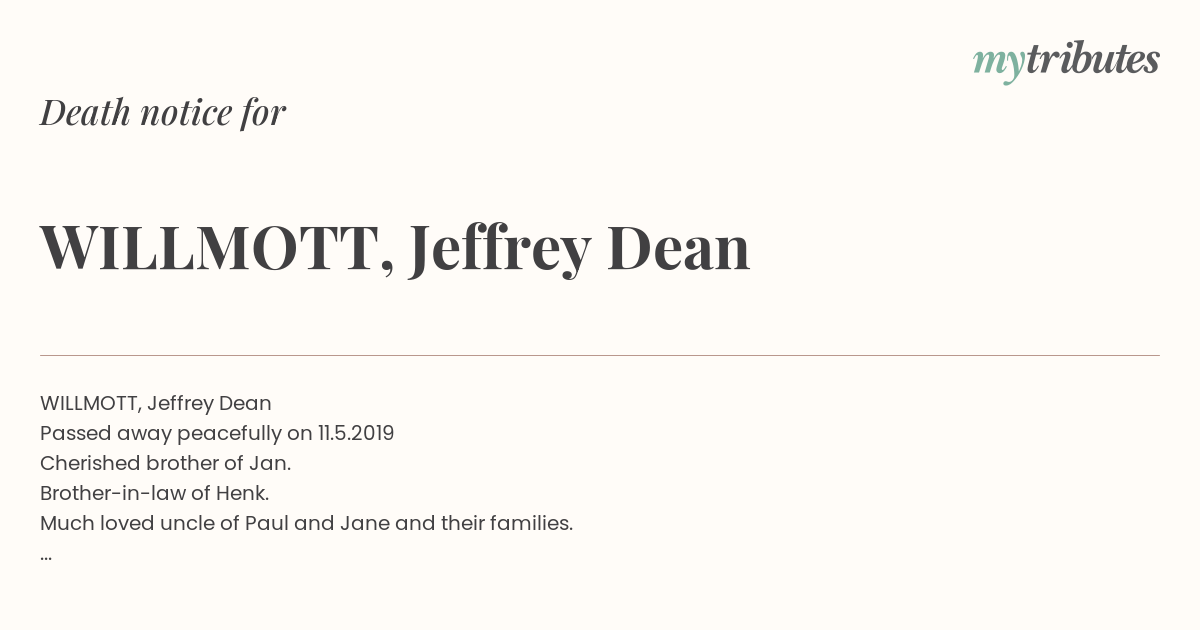Click 'Much loved uncle of Paul and Jane' line
This screenshot has height=630, width=1200.
(x=306, y=523)
